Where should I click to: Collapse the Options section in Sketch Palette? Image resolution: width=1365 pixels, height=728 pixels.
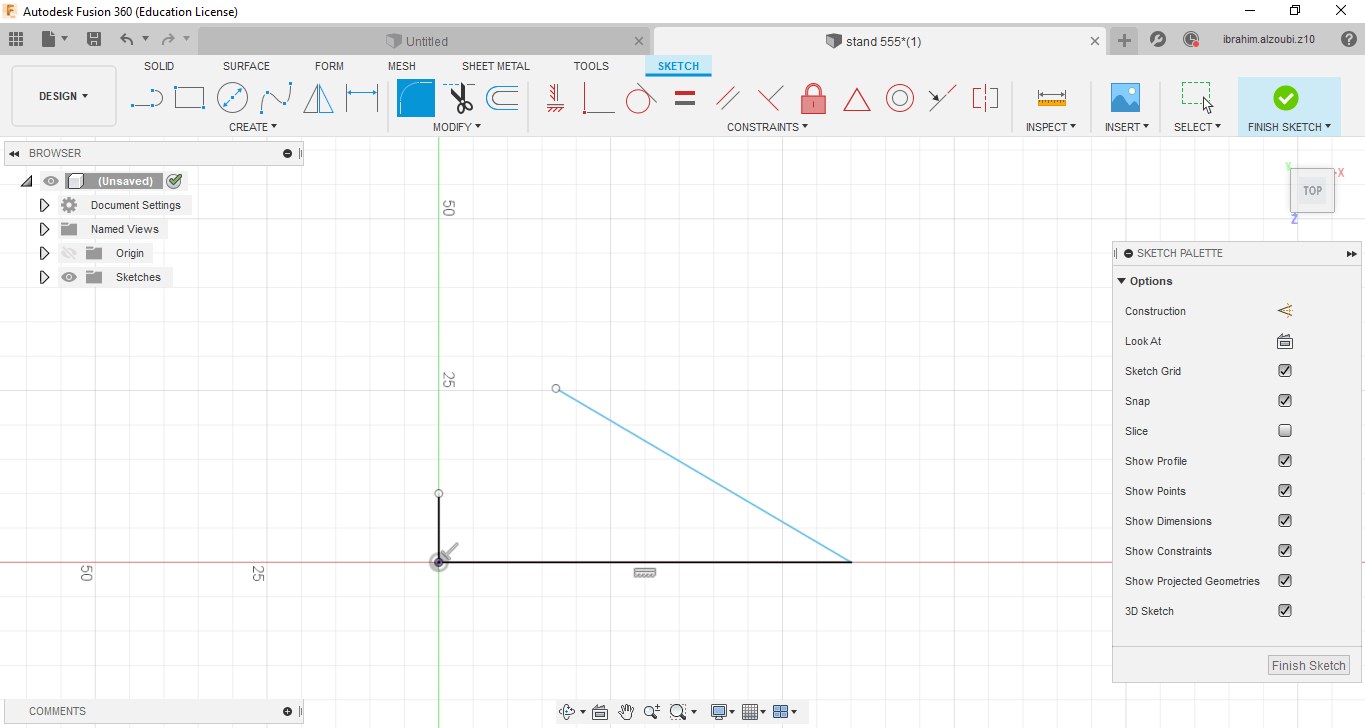(1122, 281)
